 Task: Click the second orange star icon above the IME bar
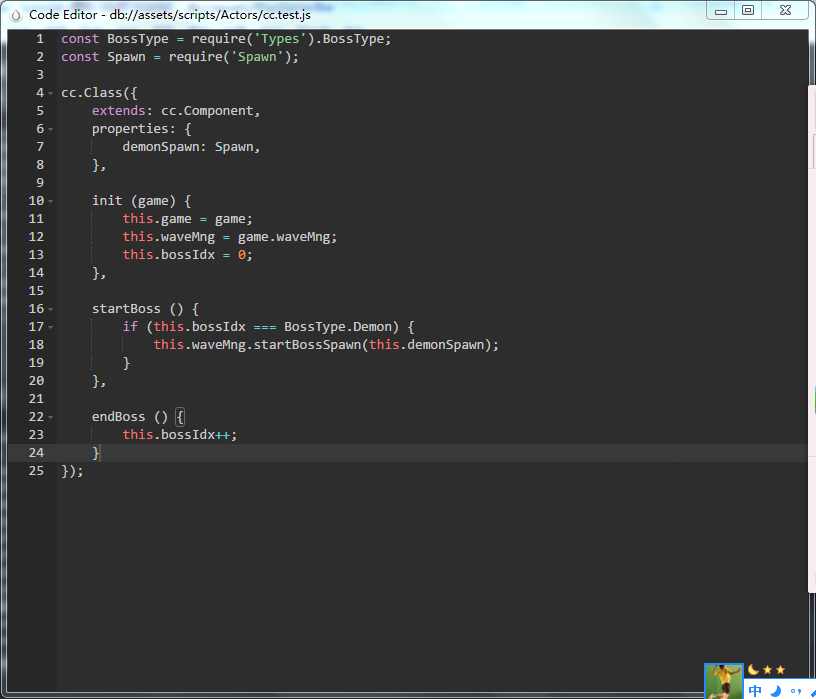click(x=780, y=670)
